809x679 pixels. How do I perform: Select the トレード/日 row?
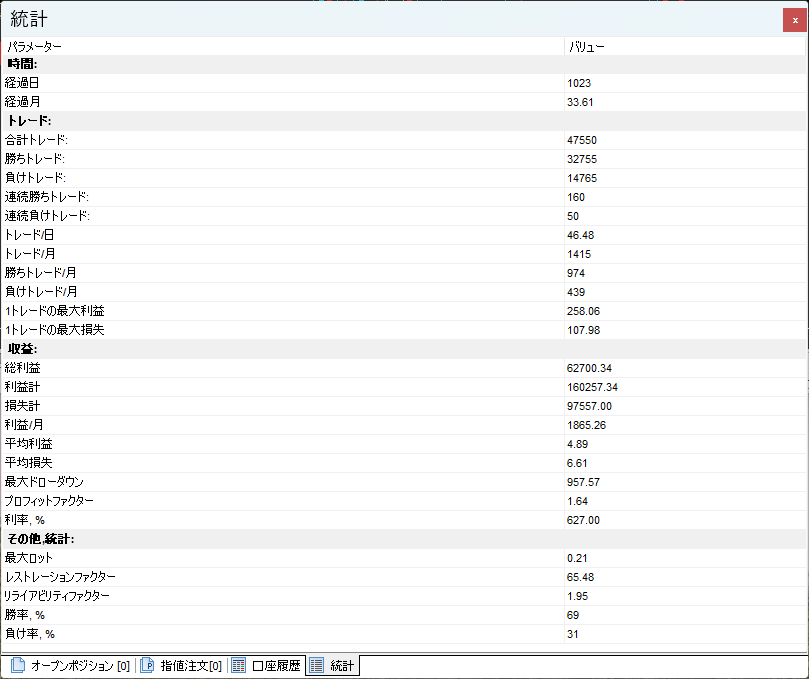tap(404, 235)
